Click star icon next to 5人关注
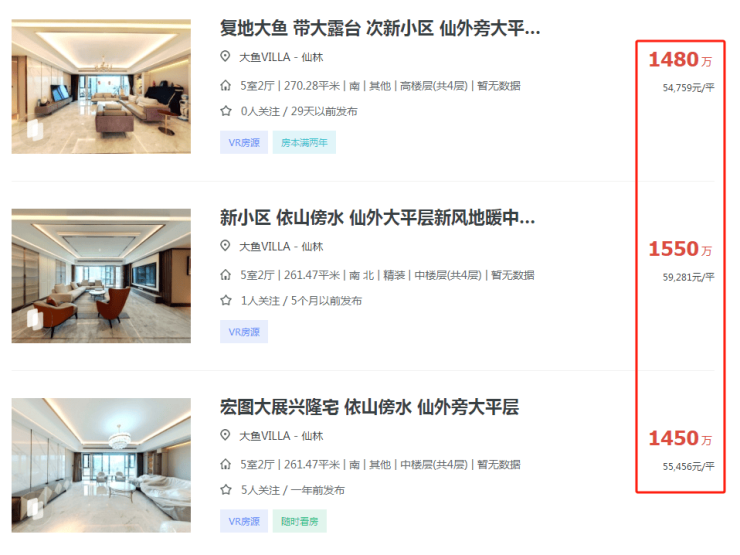The height and width of the screenshot is (555, 740). coord(226,490)
